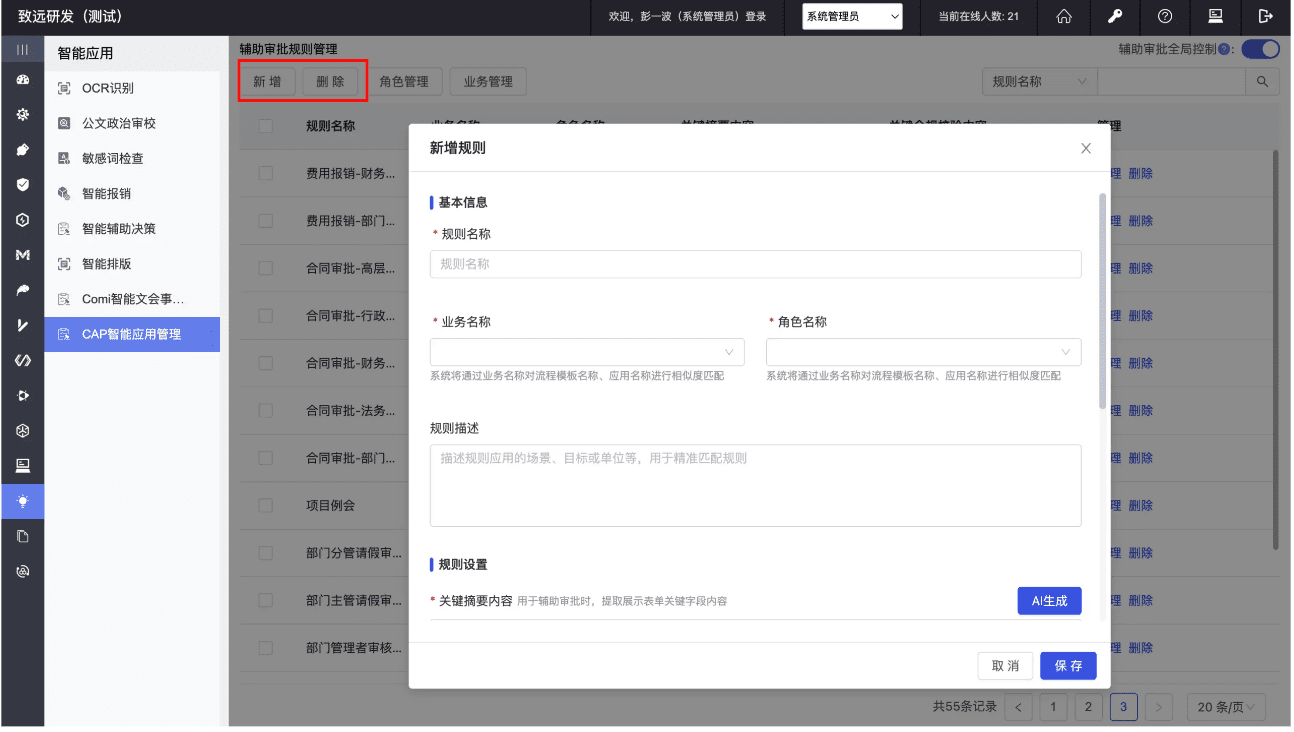Open 智能报销 menu item
1294x732 pixels.
tap(132, 193)
